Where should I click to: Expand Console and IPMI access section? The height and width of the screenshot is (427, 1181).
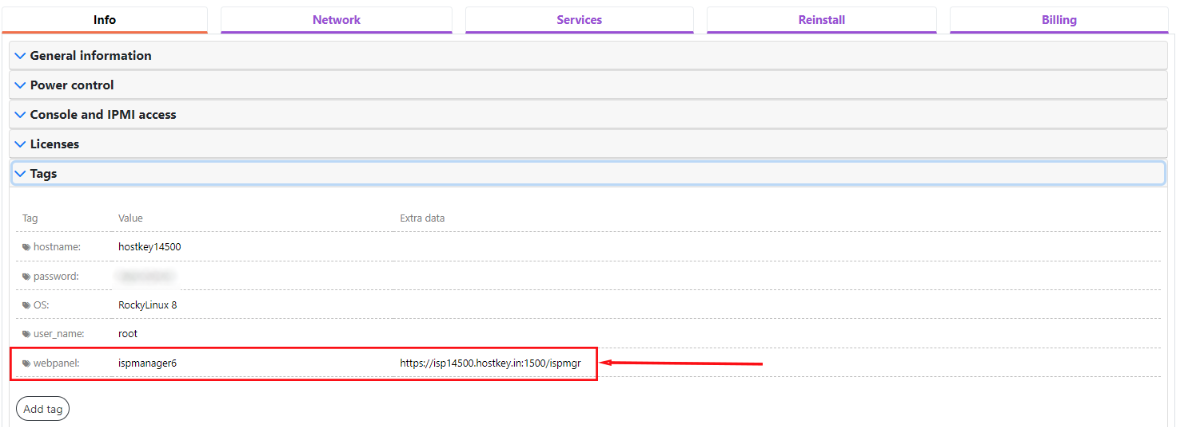click(x=102, y=115)
